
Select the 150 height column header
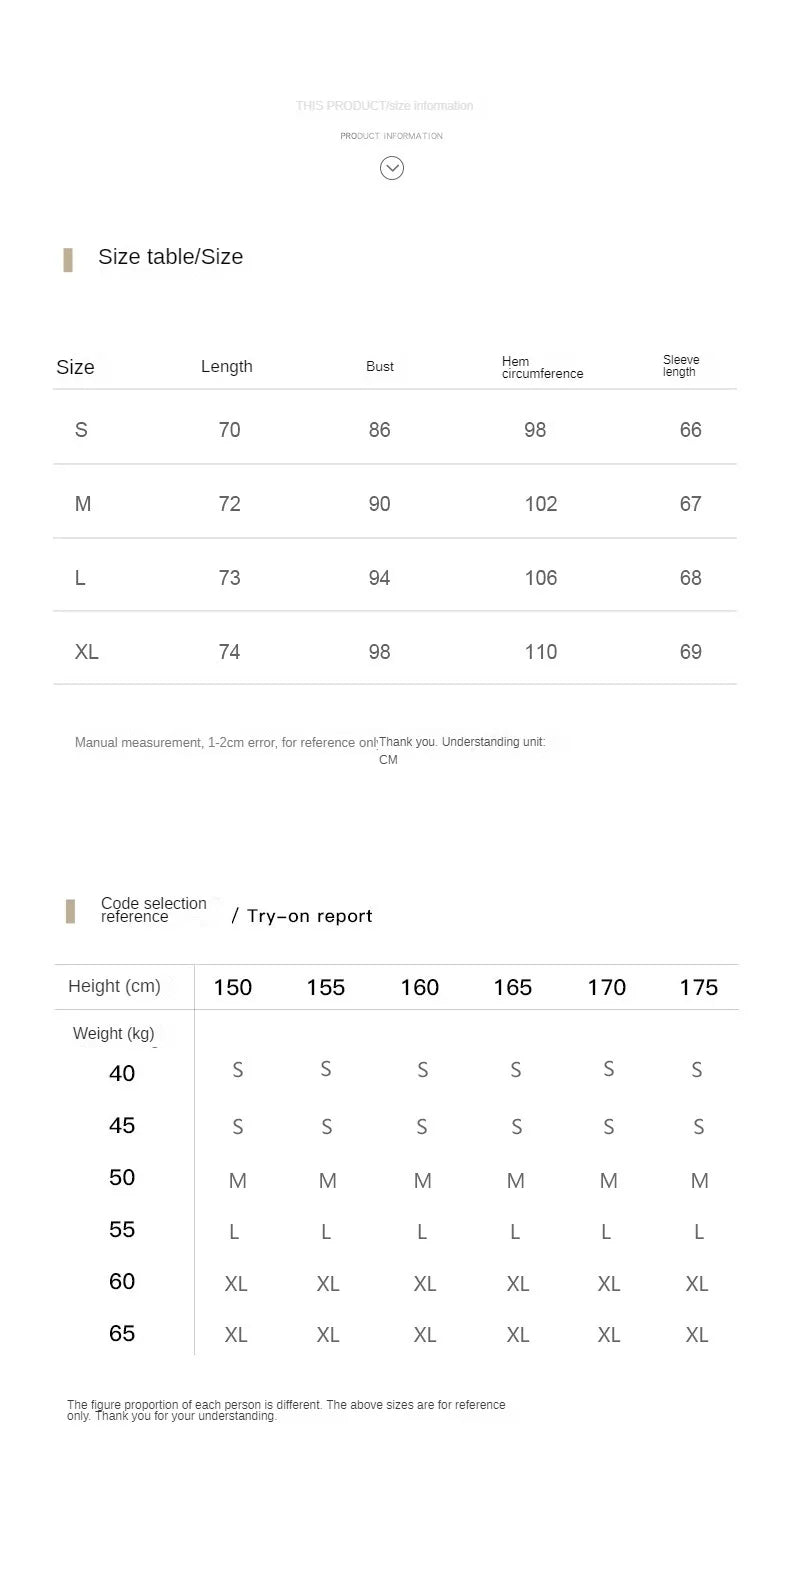(x=233, y=988)
